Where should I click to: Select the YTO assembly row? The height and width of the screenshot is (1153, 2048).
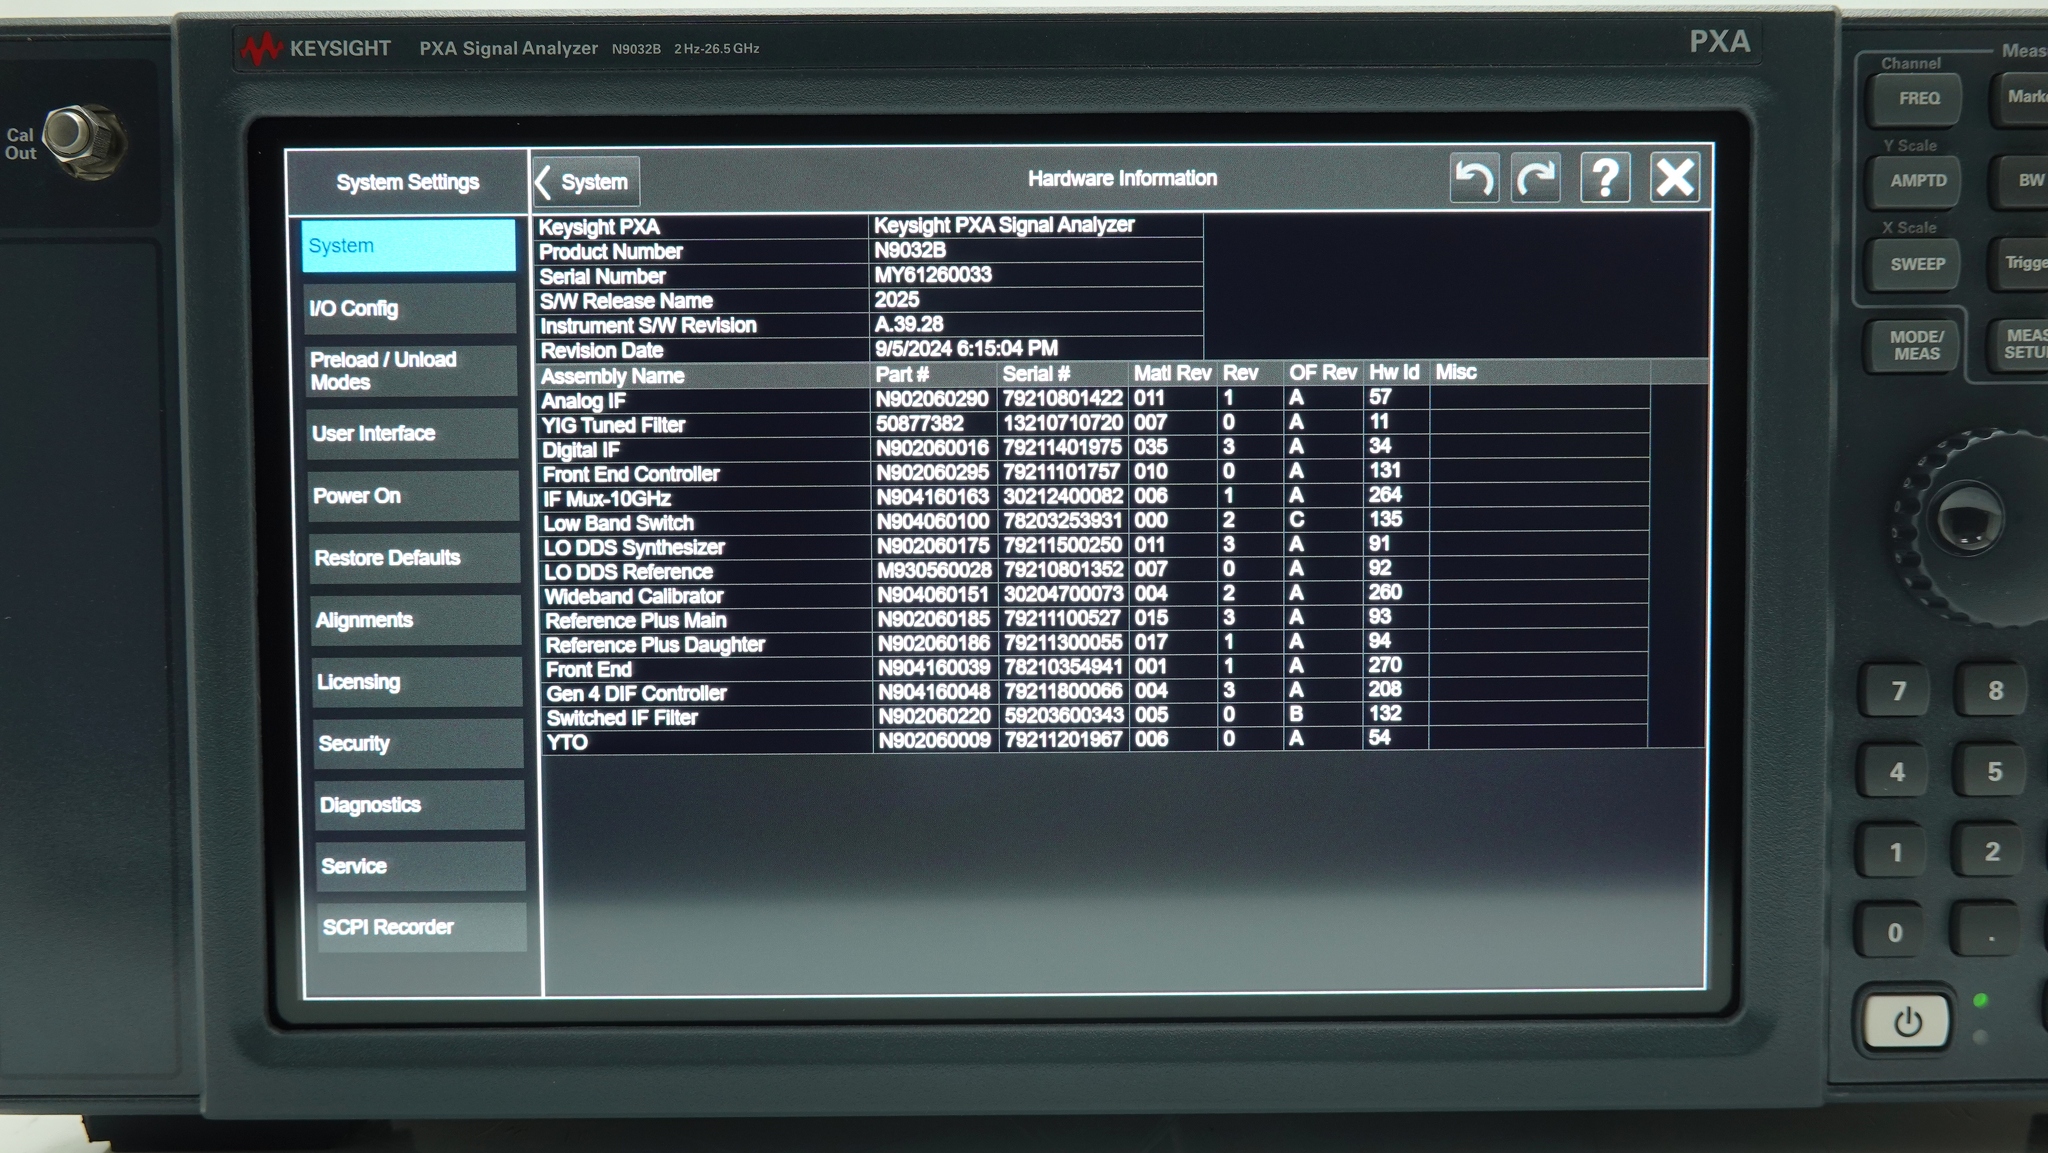1094,740
